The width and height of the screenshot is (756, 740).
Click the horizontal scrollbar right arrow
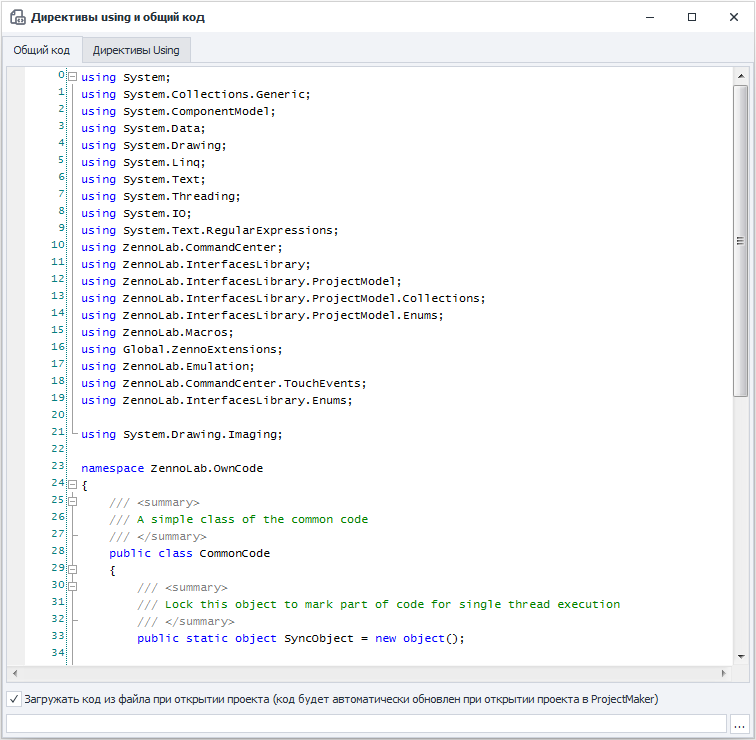[724, 672]
